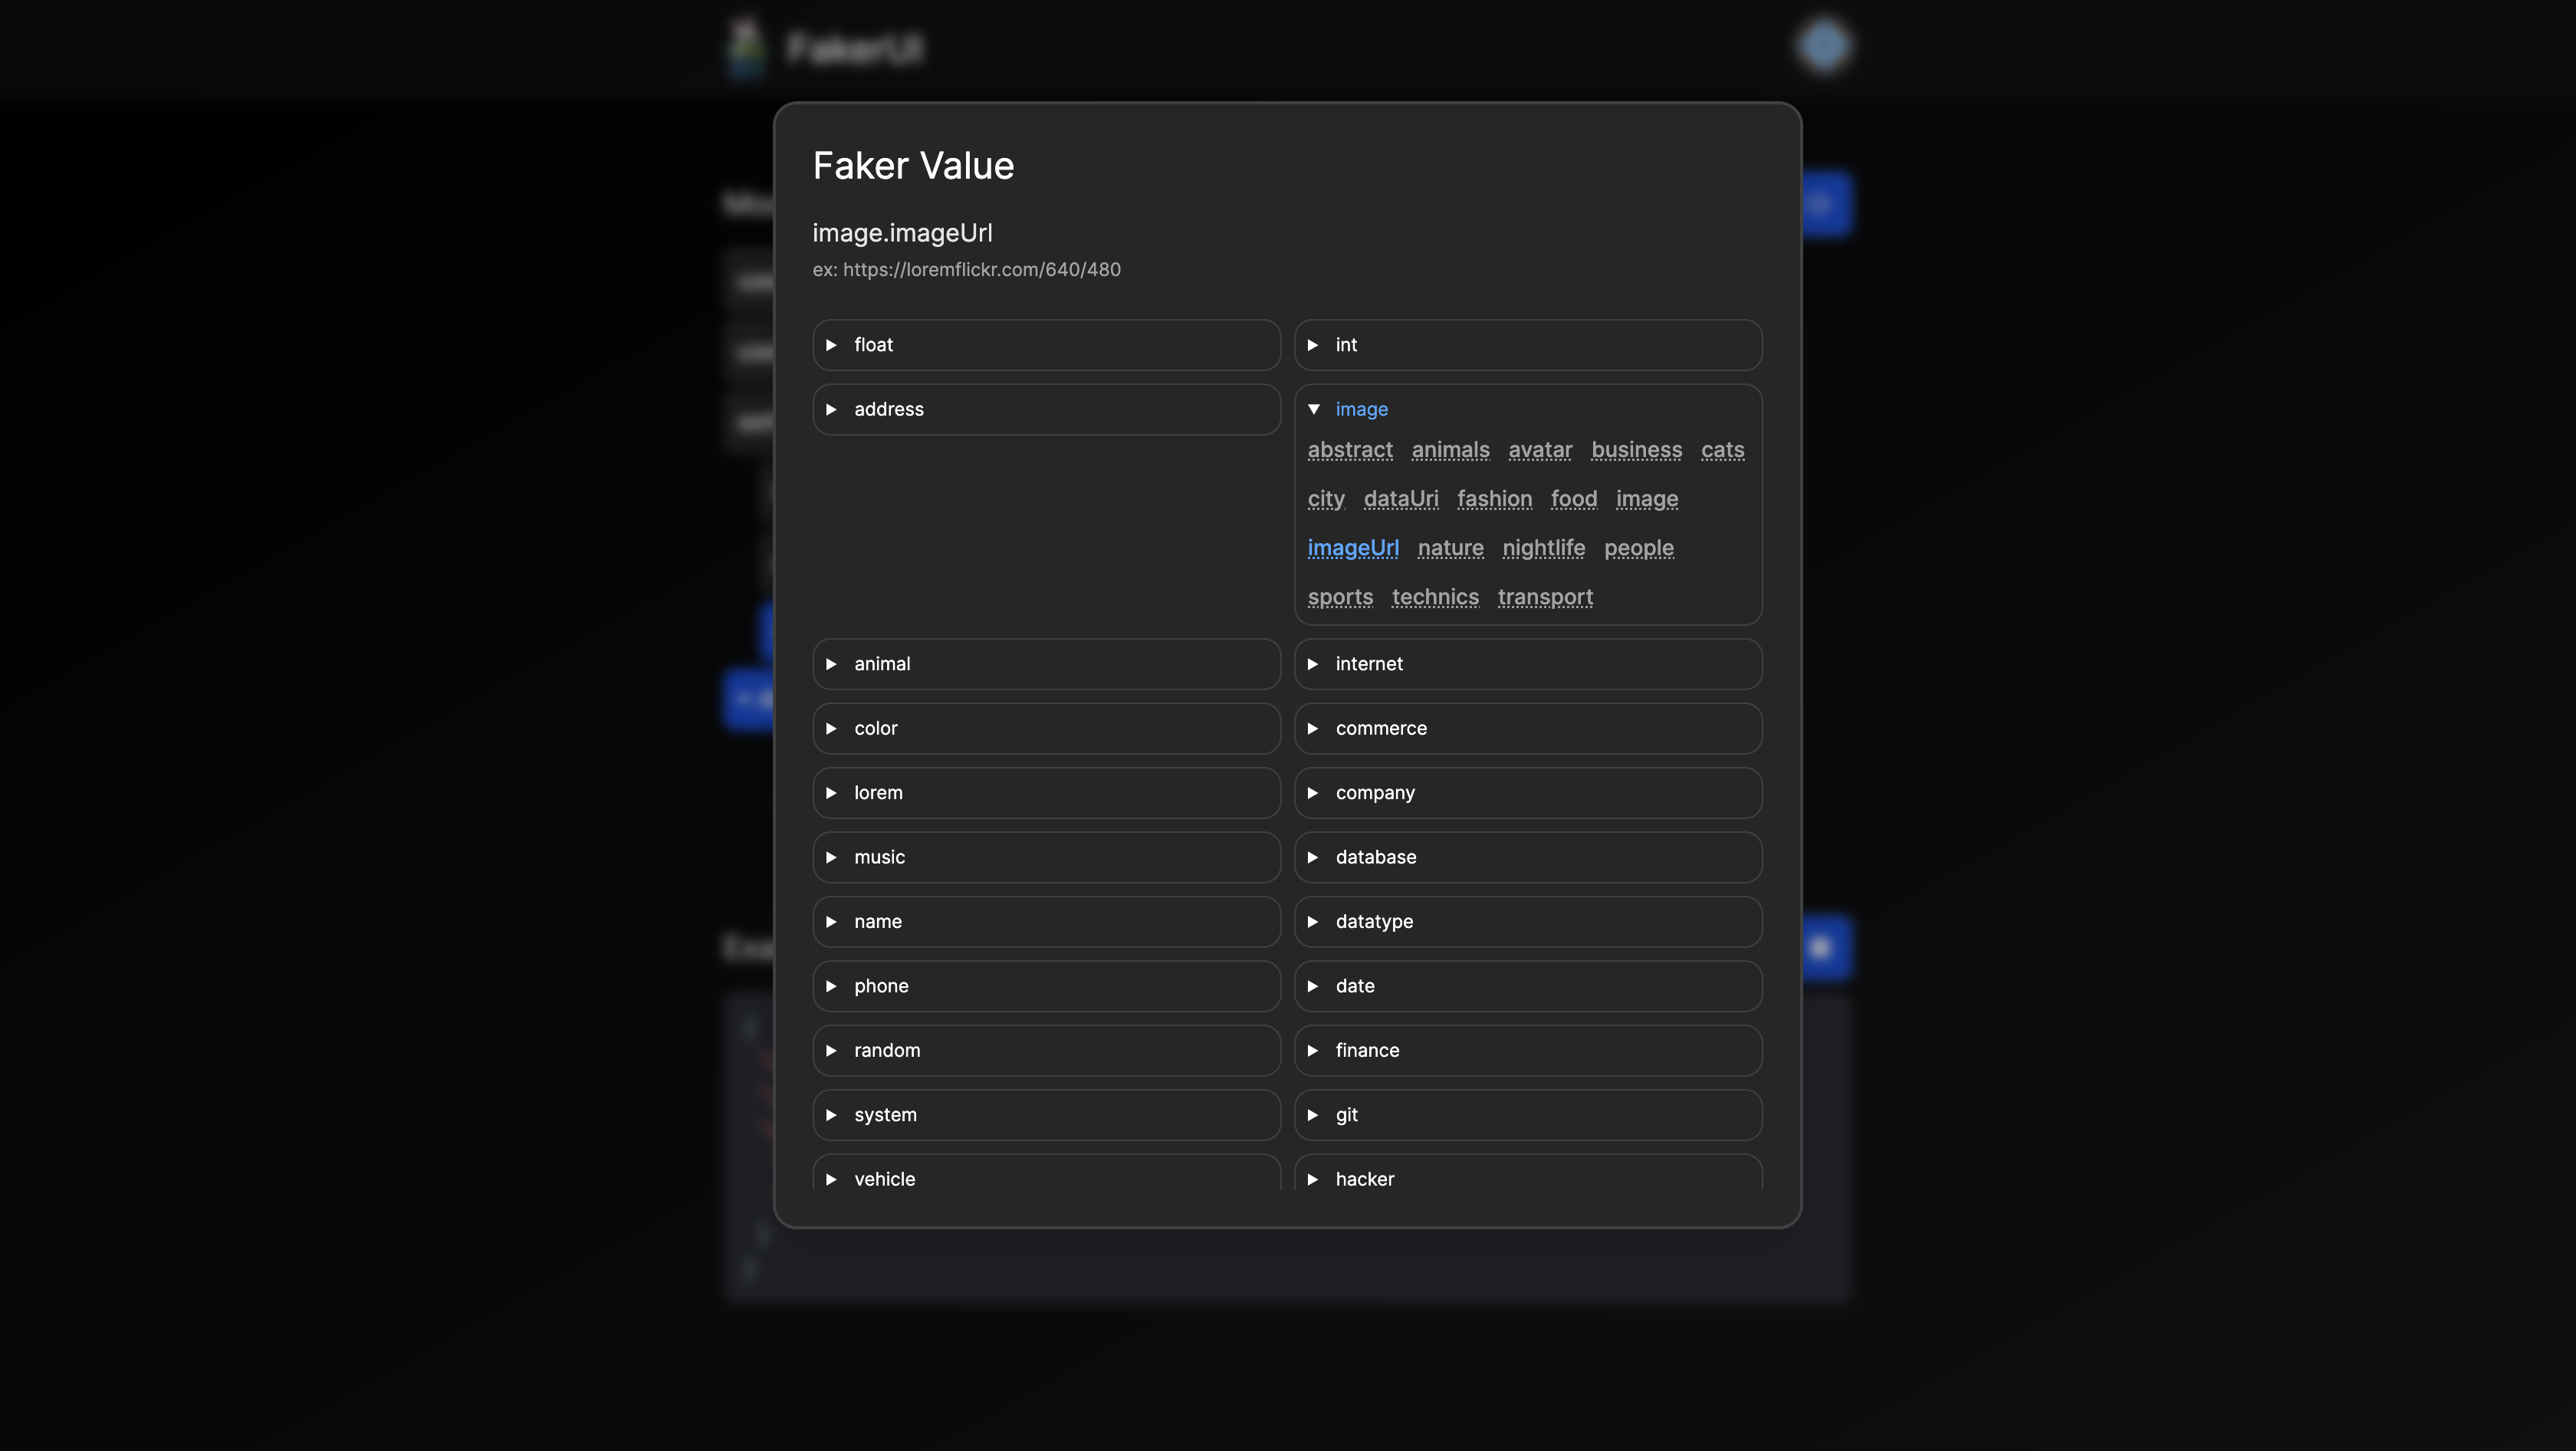Select the technics image option
Image resolution: width=2576 pixels, height=1451 pixels.
(1435, 597)
